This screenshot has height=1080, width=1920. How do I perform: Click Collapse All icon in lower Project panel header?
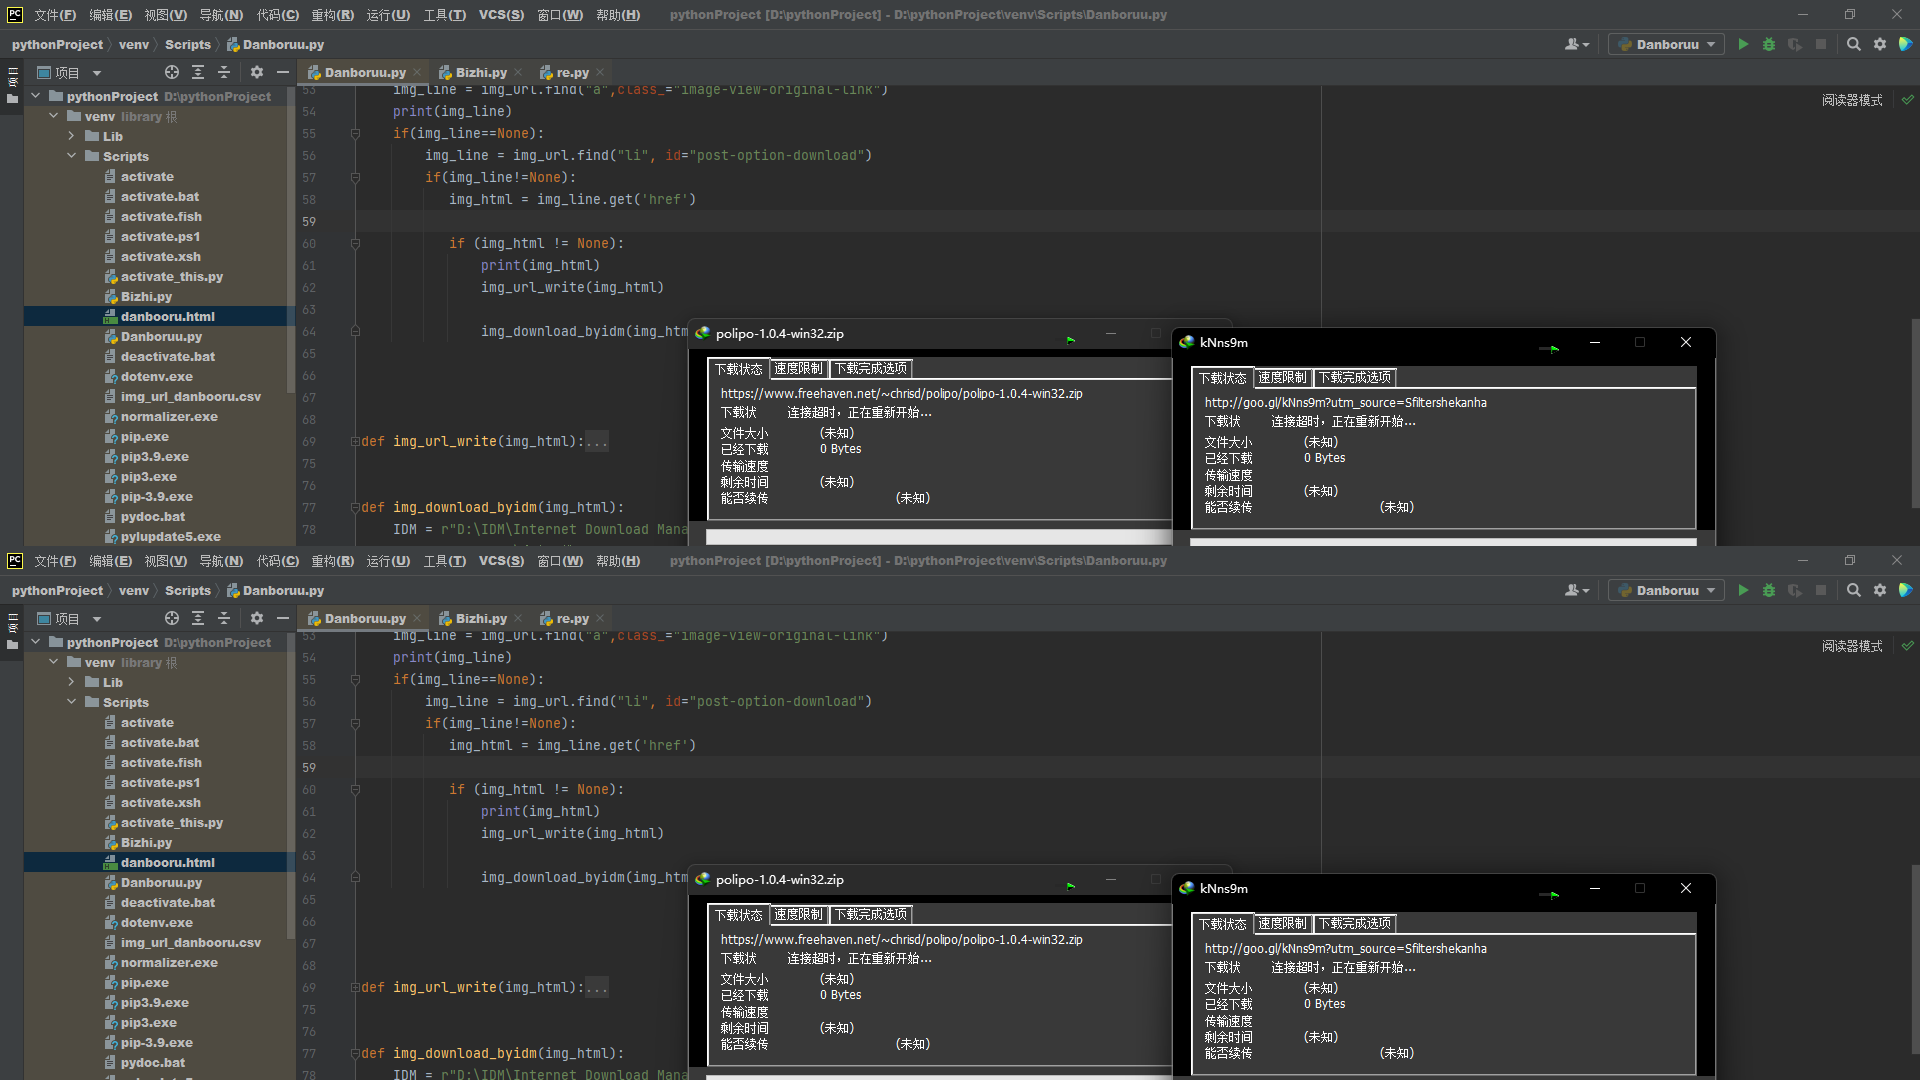click(224, 618)
